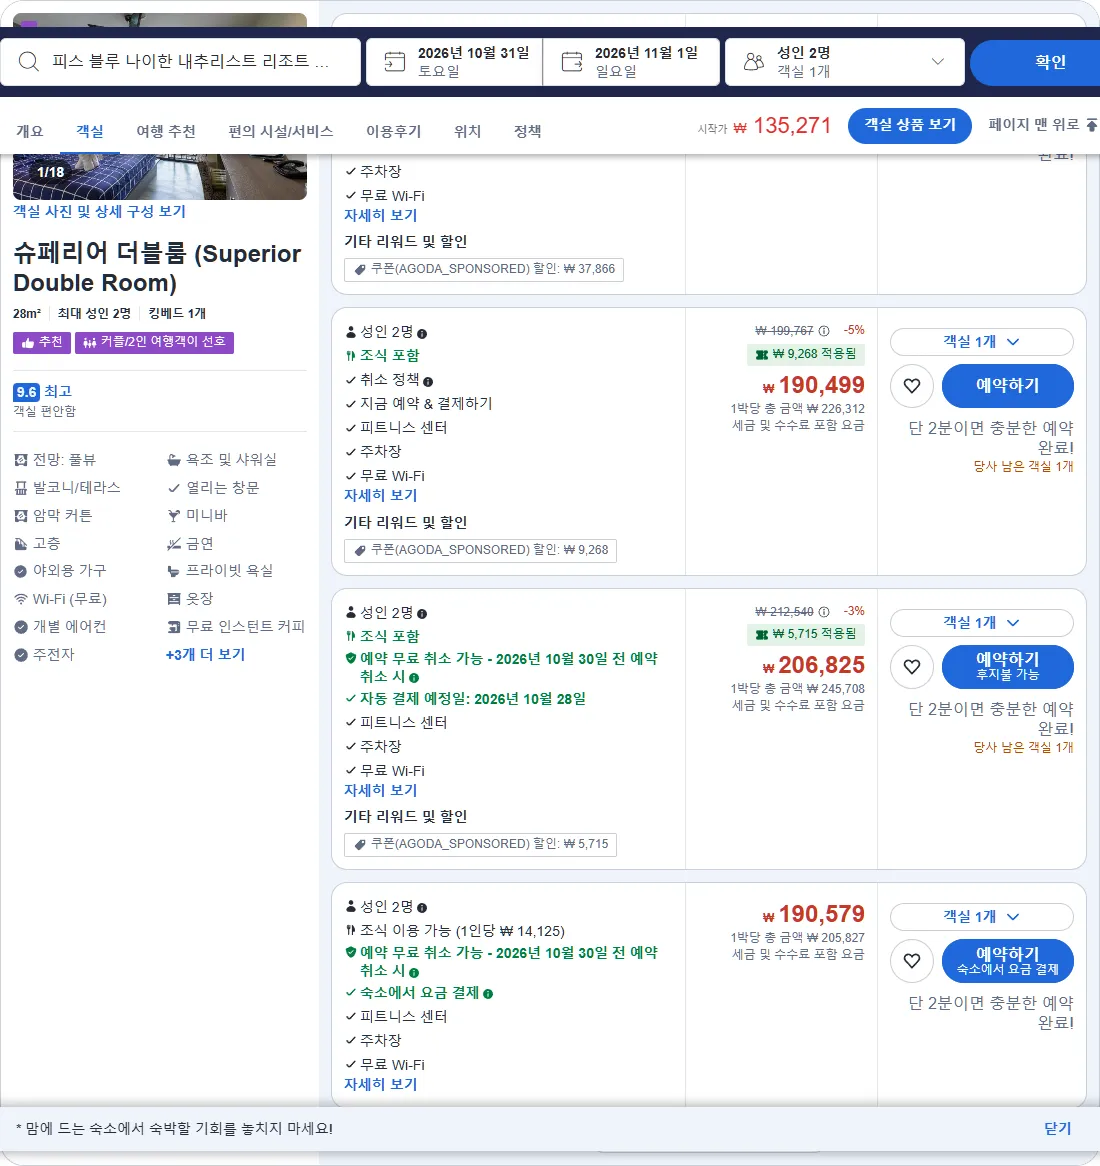Click the info icon beside crossed price ₩212,540
Image resolution: width=1100 pixels, height=1166 pixels.
tap(823, 612)
